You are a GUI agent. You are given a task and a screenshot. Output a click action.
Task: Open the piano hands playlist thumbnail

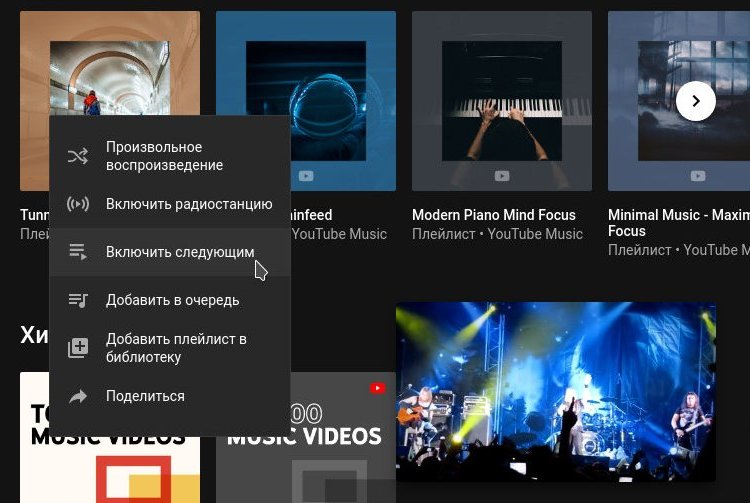[x=502, y=101]
